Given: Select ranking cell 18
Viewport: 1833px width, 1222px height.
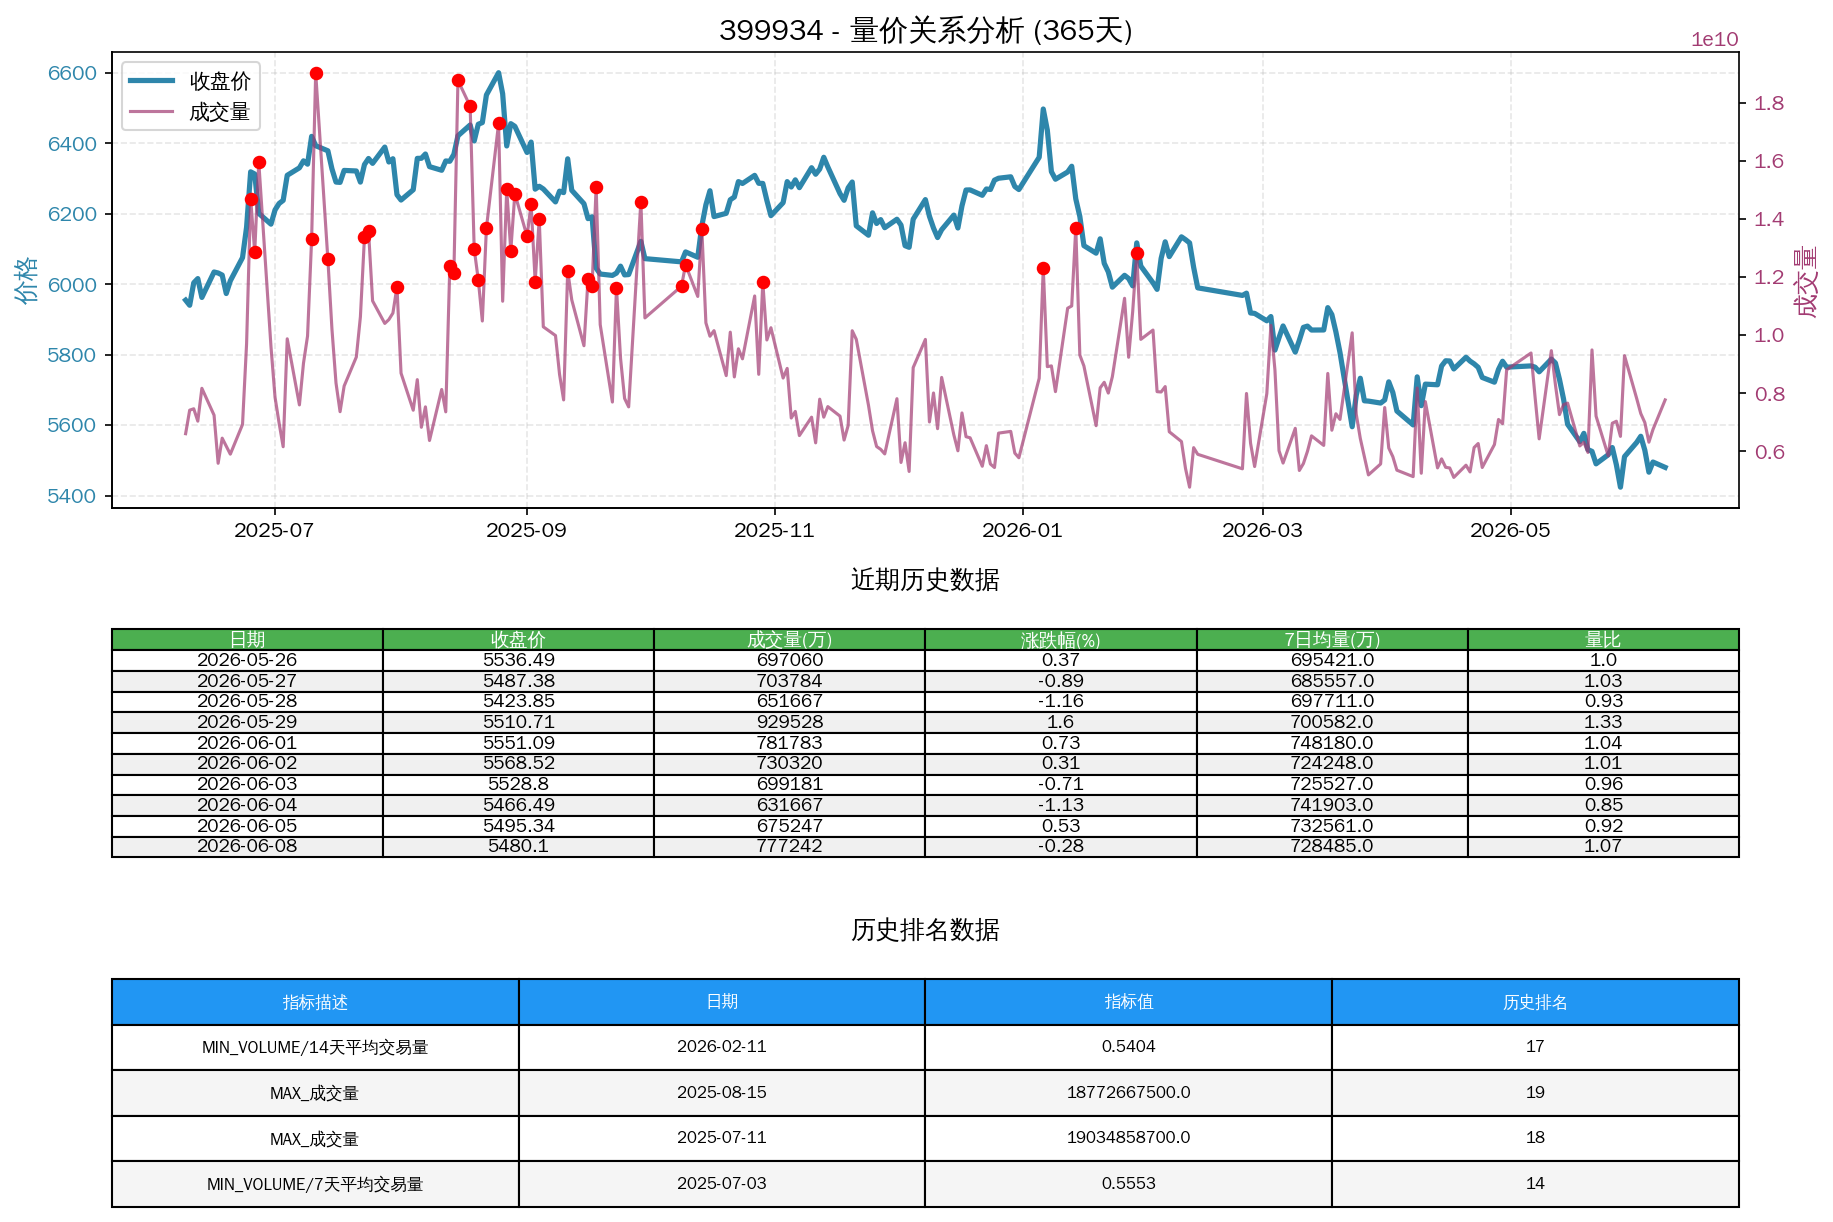Looking at the screenshot, I should (1535, 1138).
